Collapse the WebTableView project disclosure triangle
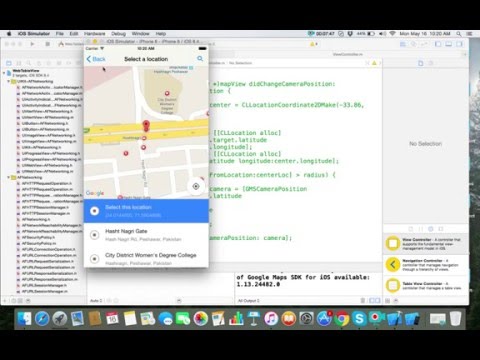 [4, 72]
